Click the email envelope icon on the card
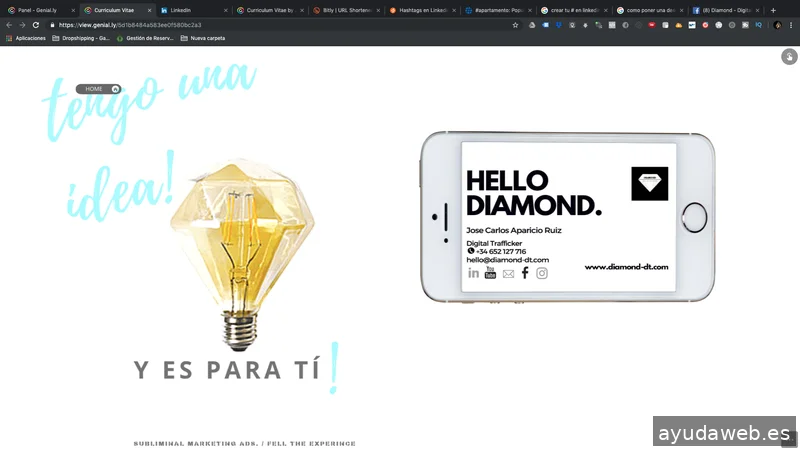 click(x=508, y=274)
